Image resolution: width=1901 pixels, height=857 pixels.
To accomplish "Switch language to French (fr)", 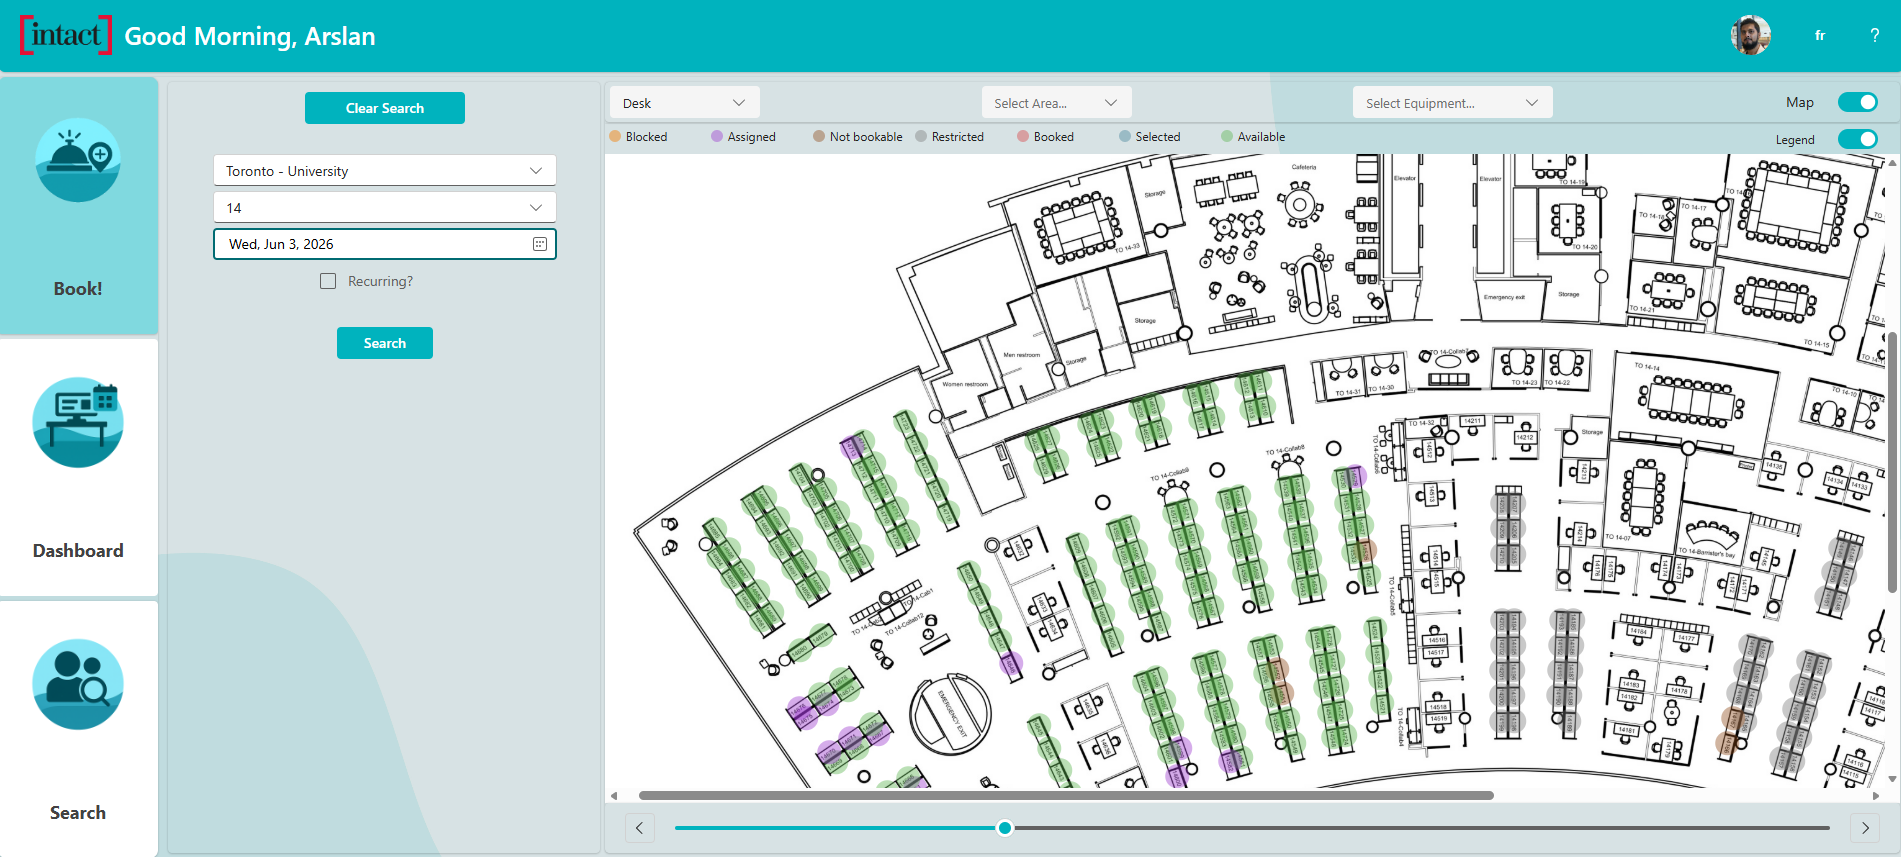I will point(1820,36).
